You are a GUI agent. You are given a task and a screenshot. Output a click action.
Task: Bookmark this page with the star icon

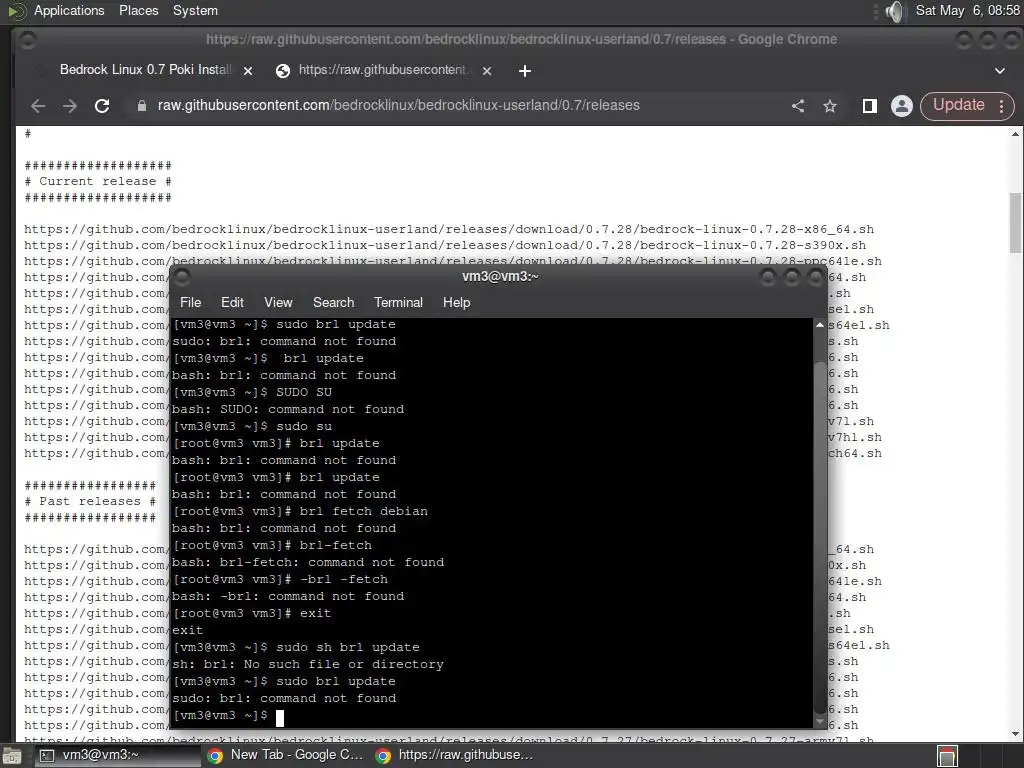pos(830,106)
